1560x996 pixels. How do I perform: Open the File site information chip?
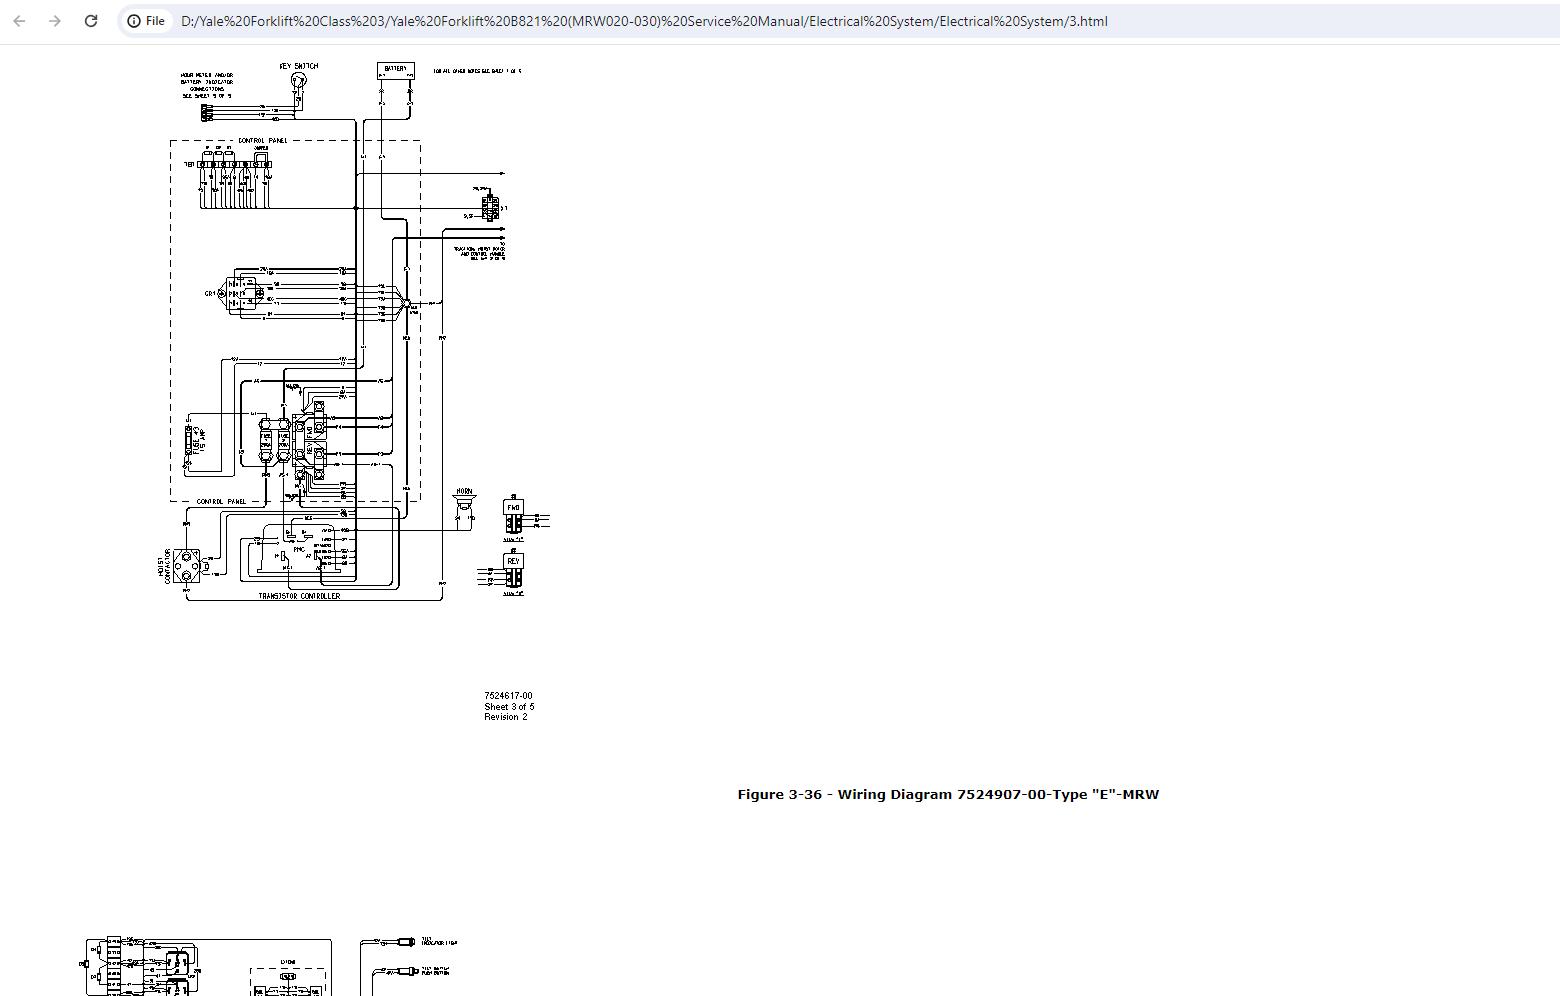146,21
